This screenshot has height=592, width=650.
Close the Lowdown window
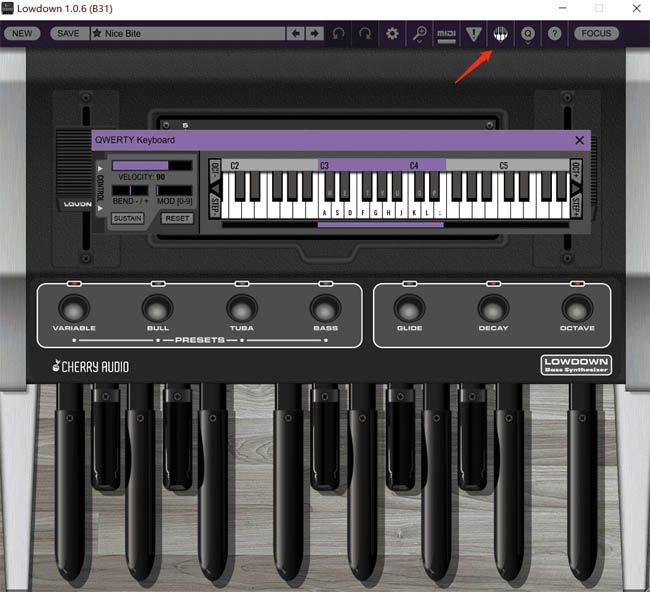pos(637,8)
